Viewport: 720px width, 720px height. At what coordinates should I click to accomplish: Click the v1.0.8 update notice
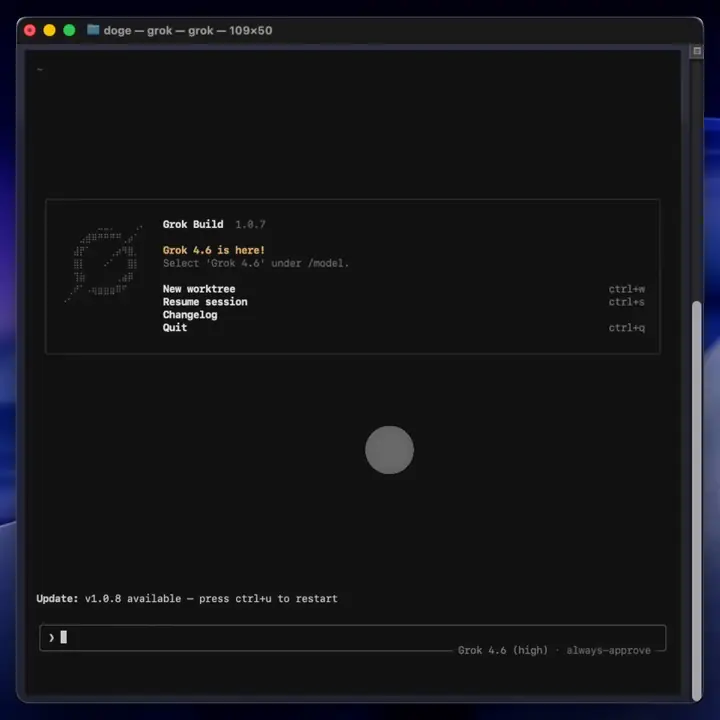[187, 598]
